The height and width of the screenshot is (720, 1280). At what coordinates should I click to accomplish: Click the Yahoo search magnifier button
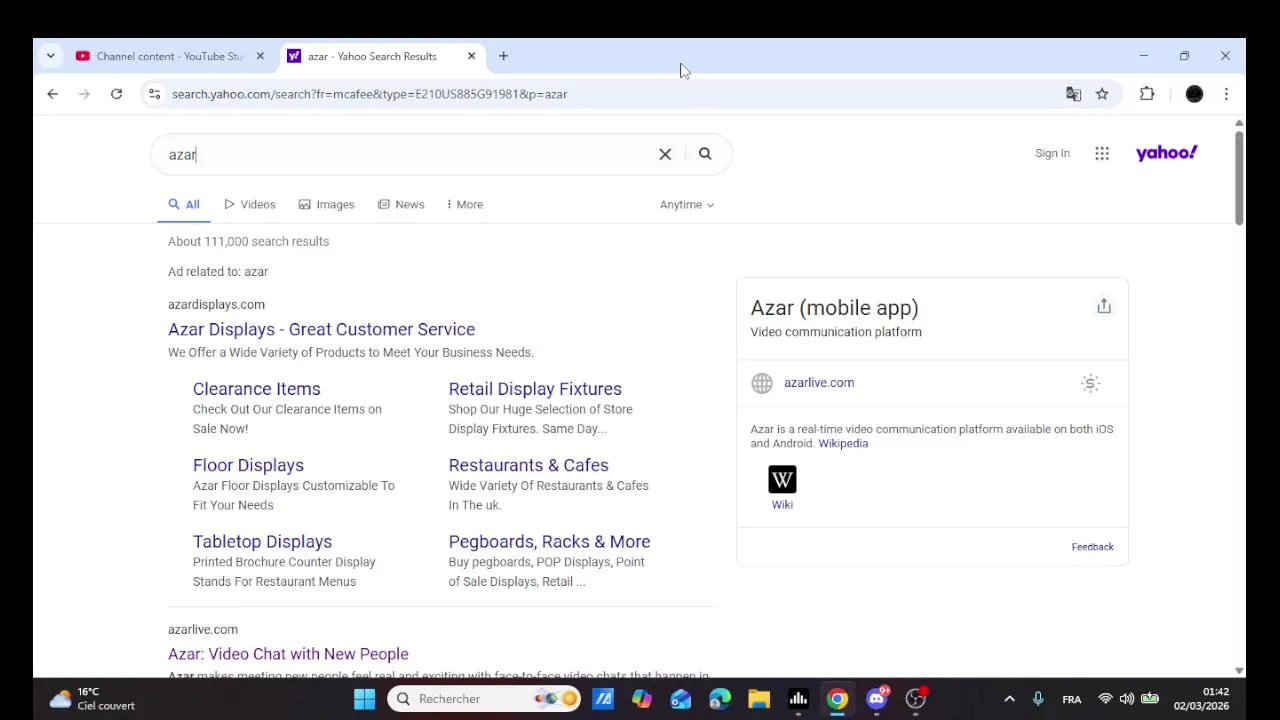pyautogui.click(x=705, y=154)
